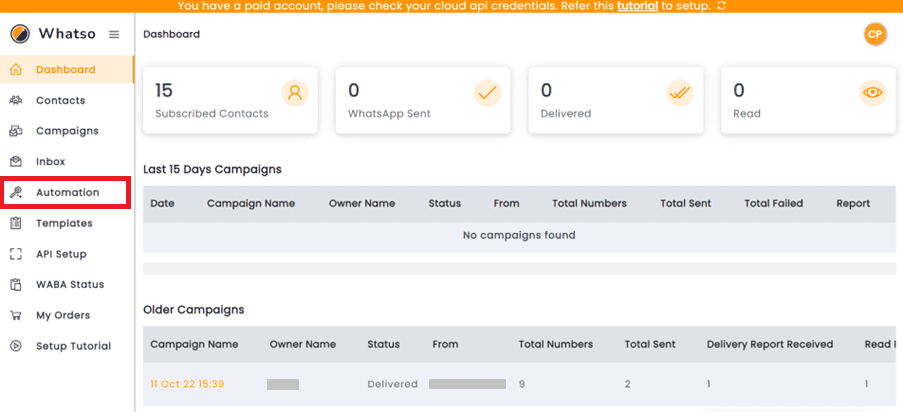903x412 pixels.
Task: Select the Delivered stat card
Action: pyautogui.click(x=616, y=100)
